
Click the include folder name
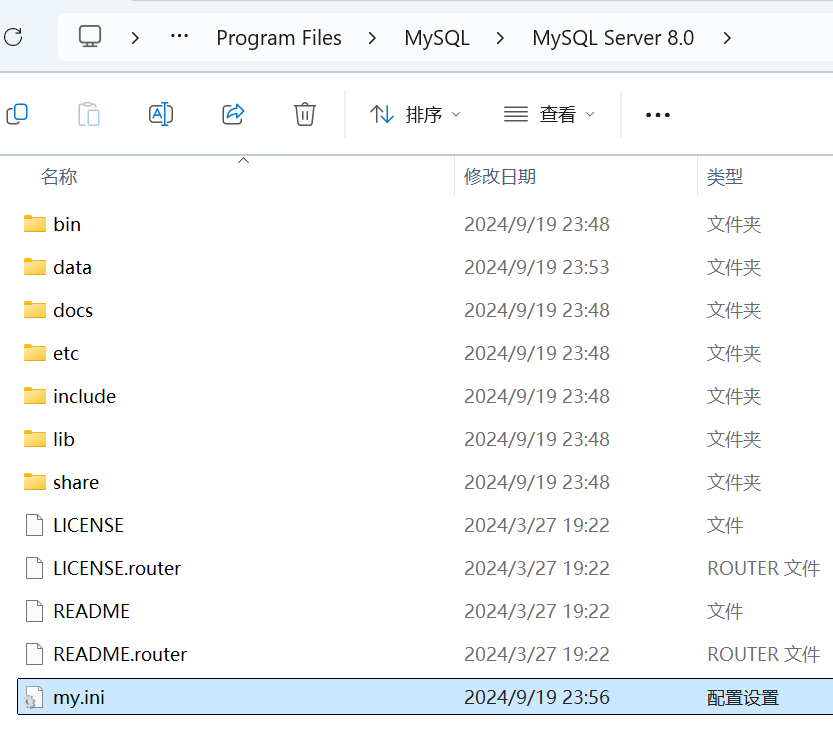pos(84,396)
